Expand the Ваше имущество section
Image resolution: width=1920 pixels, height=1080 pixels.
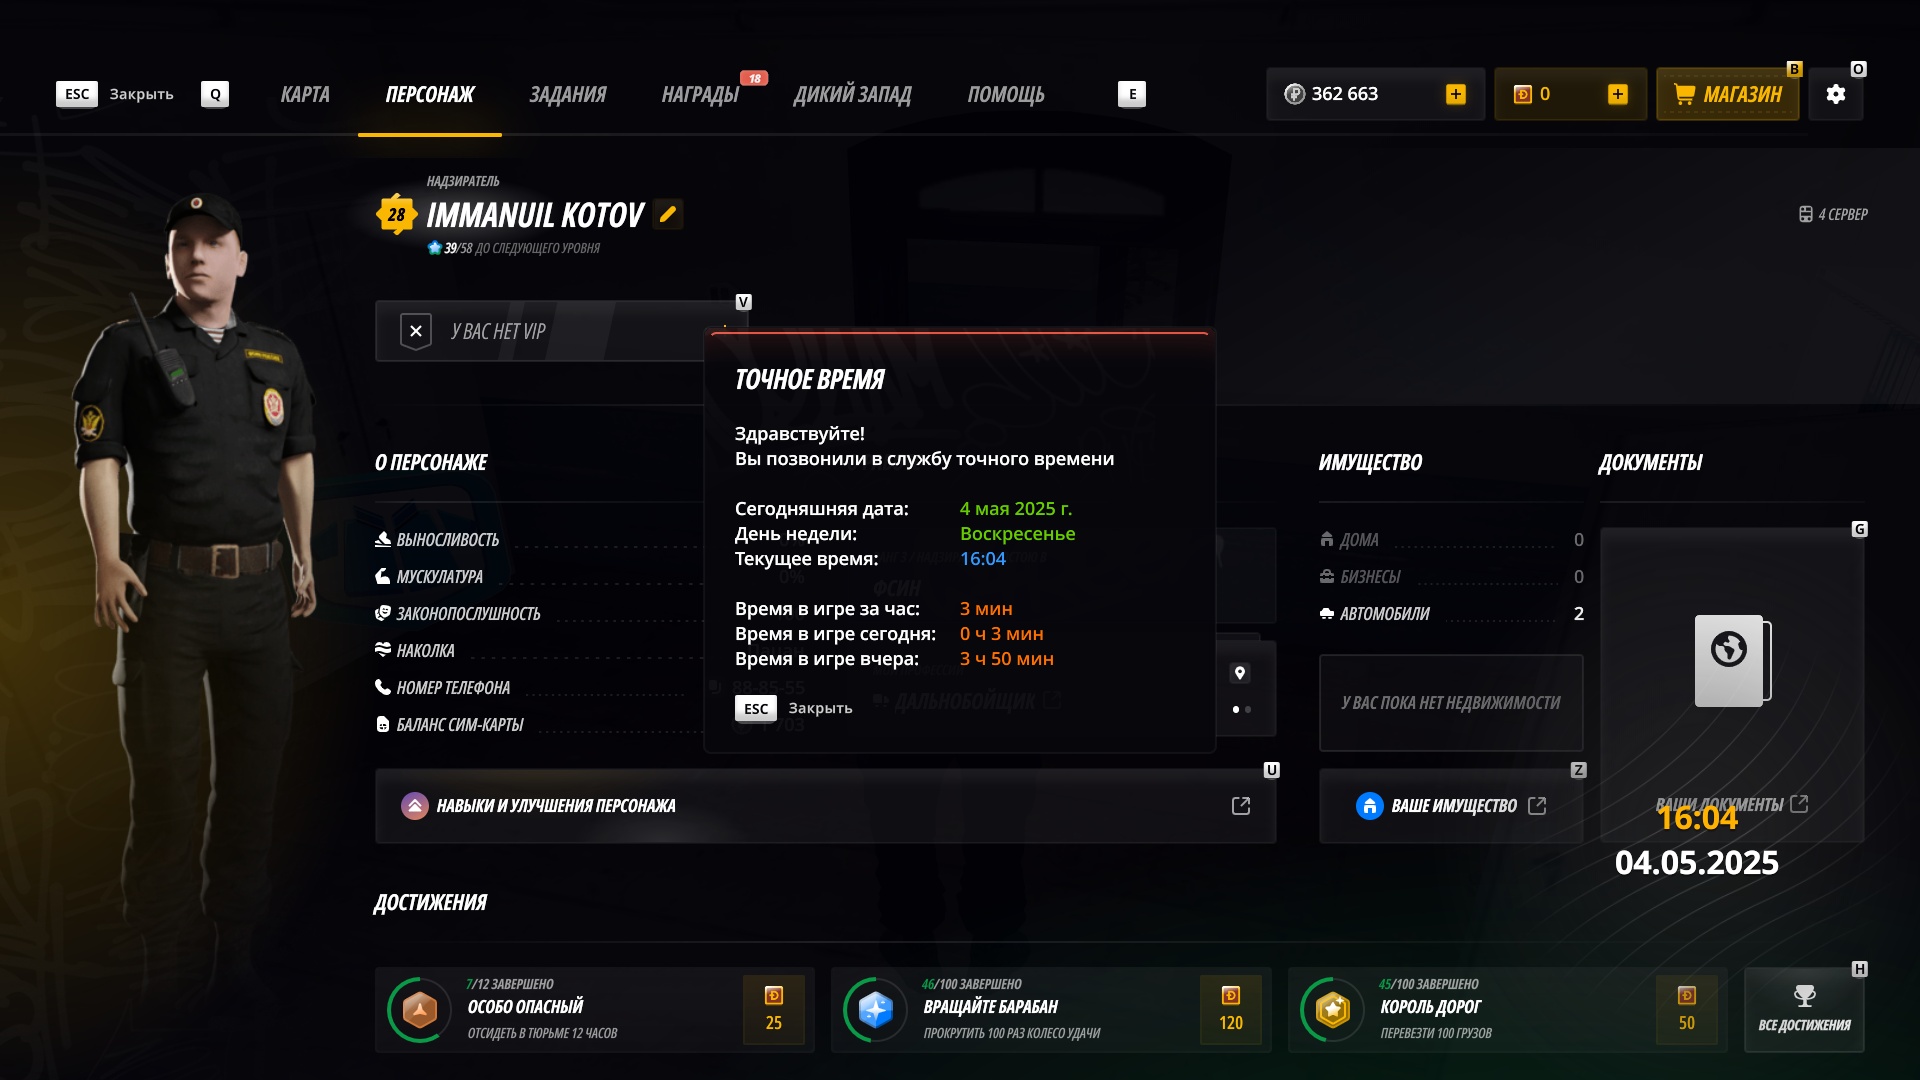coord(1451,806)
